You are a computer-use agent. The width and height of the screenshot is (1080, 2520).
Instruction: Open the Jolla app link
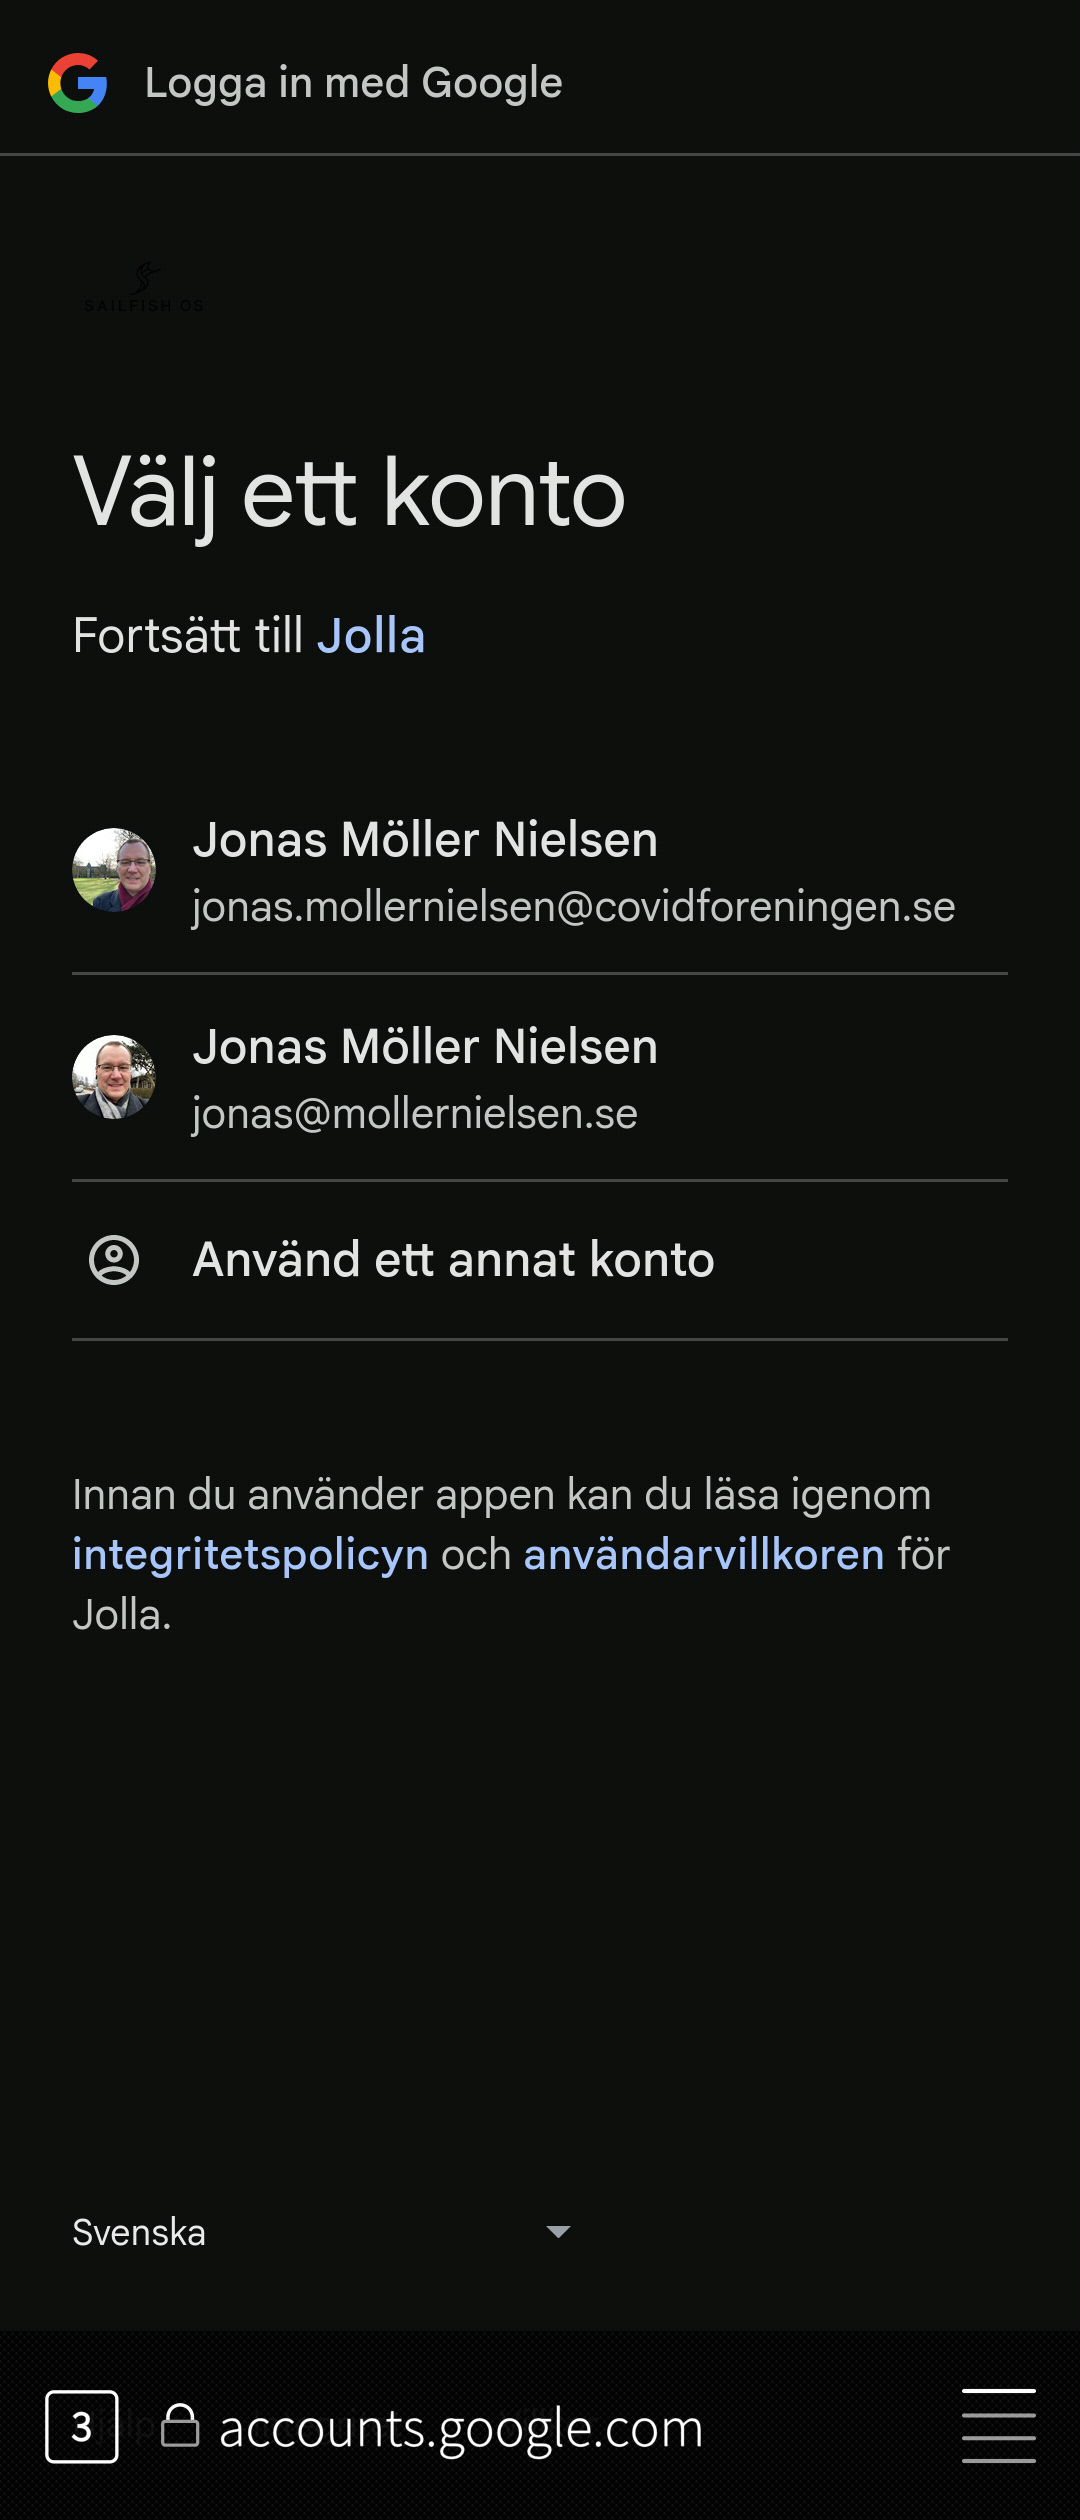(371, 636)
